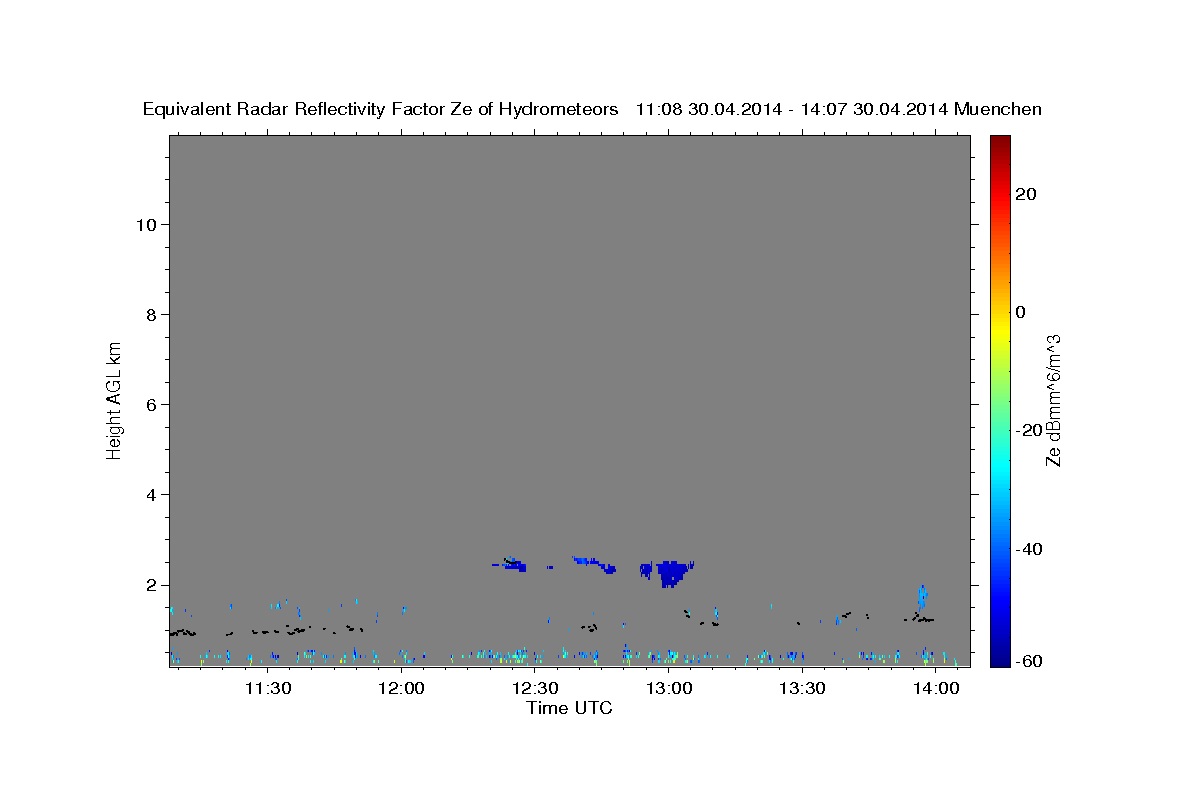The height and width of the screenshot is (800, 1200).
Task: Click the colorbar value '-20'
Action: (1028, 430)
